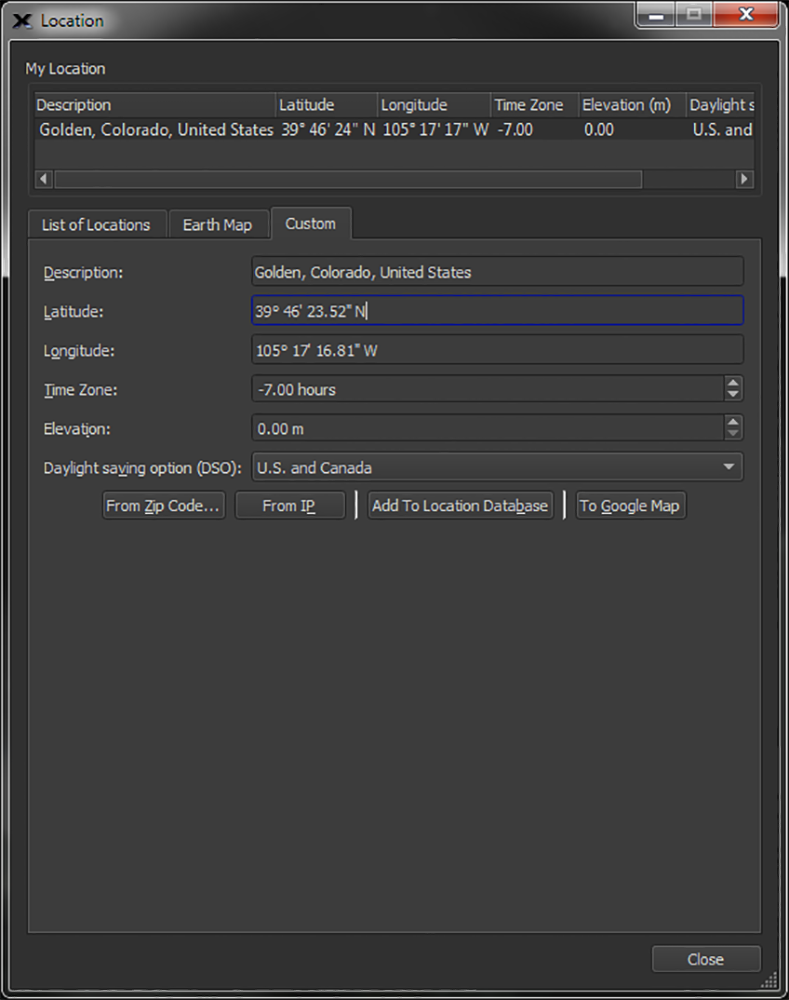The image size is (789, 1000).
Task: Click the 39° 46' 24" N table cell
Action: tap(328, 129)
